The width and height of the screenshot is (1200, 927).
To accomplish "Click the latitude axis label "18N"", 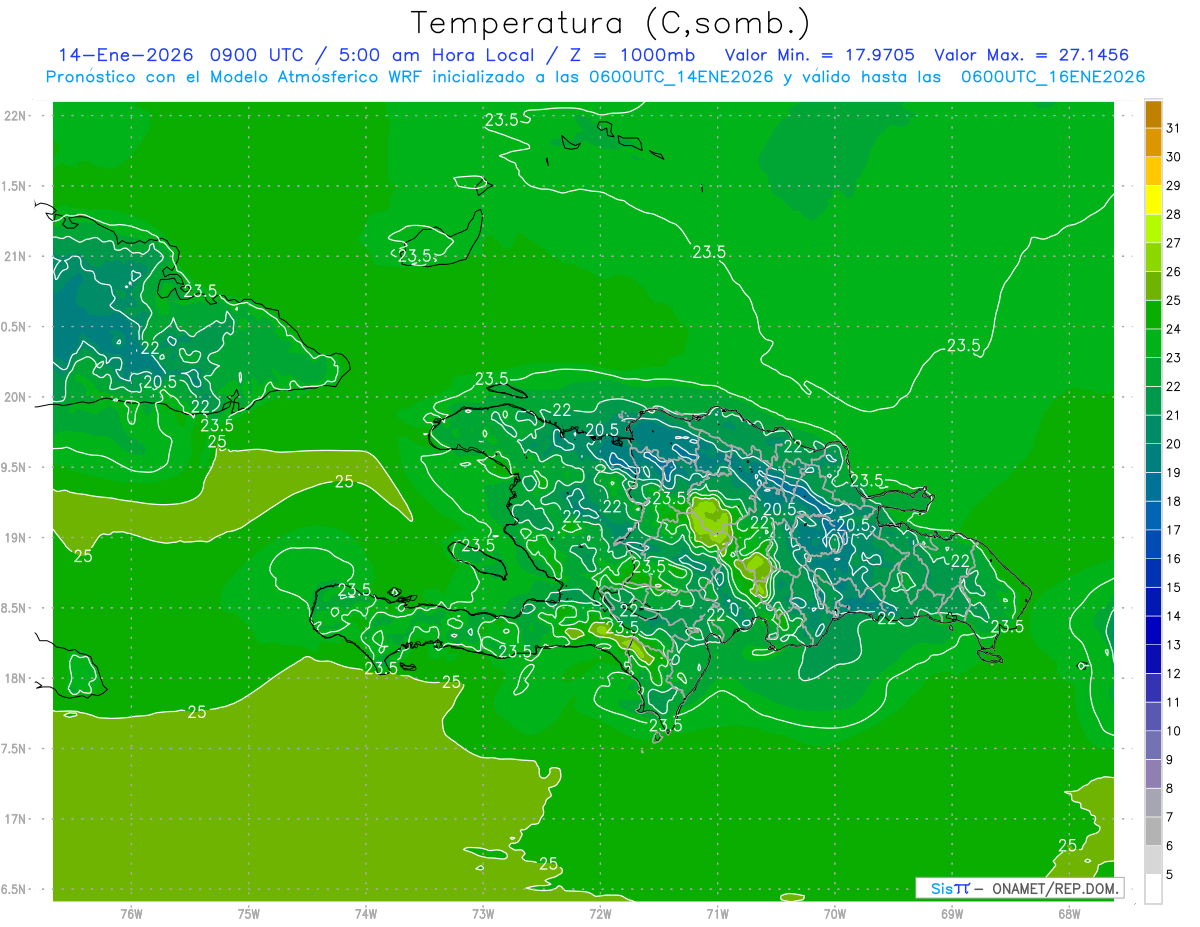I will coord(16,678).
